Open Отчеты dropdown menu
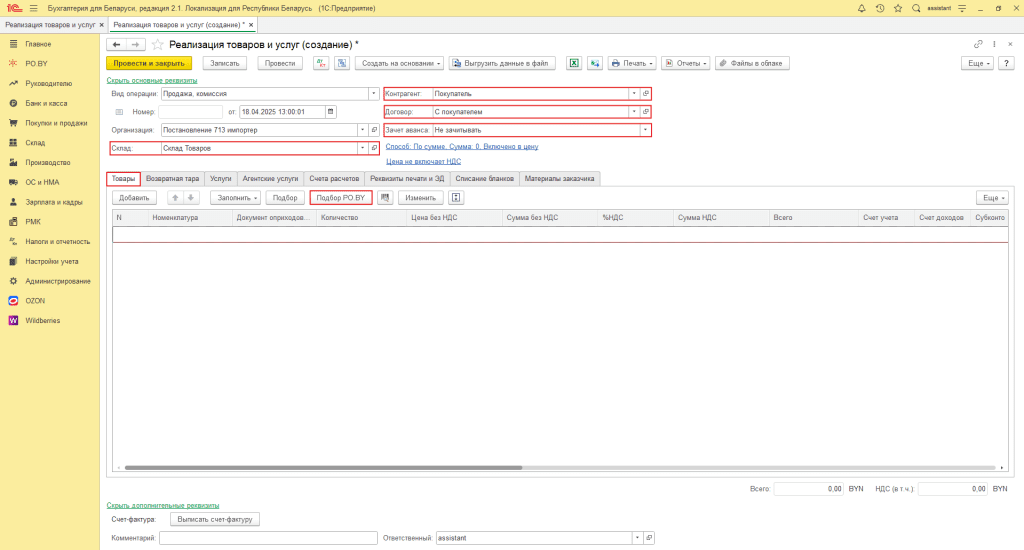This screenshot has width=1024, height=550. [x=686, y=63]
